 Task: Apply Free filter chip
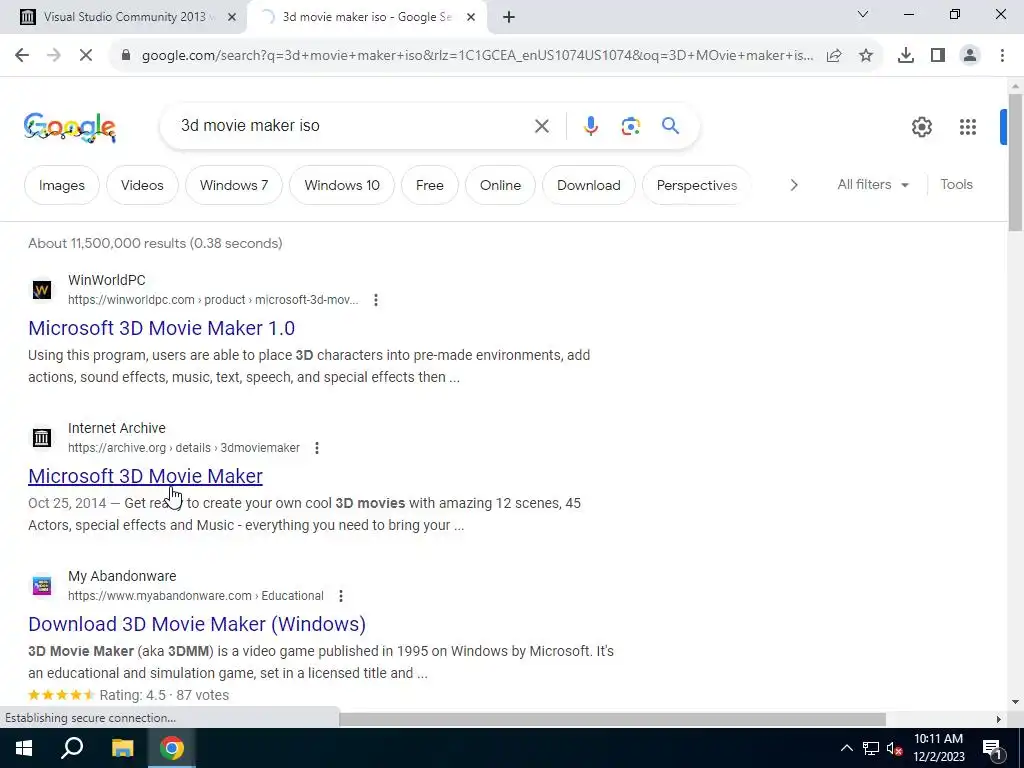[x=430, y=185]
